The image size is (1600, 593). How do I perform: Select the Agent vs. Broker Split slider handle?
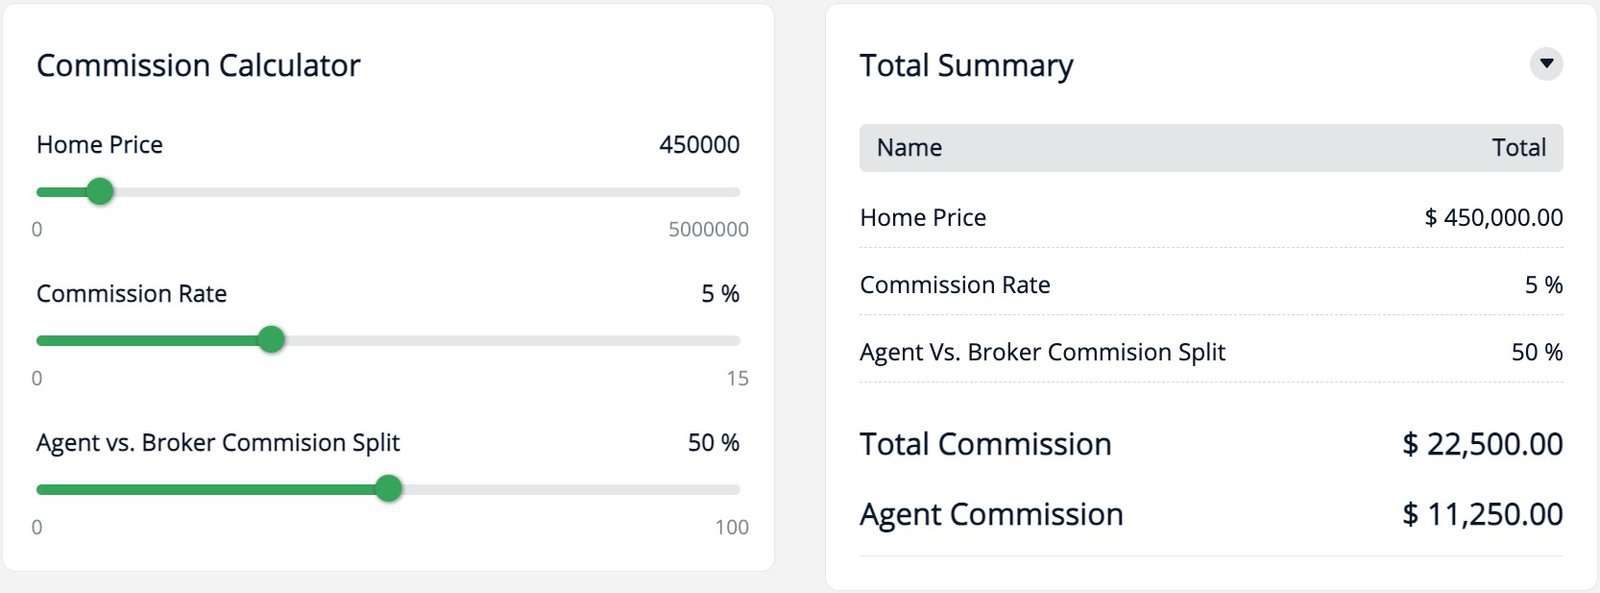point(389,489)
